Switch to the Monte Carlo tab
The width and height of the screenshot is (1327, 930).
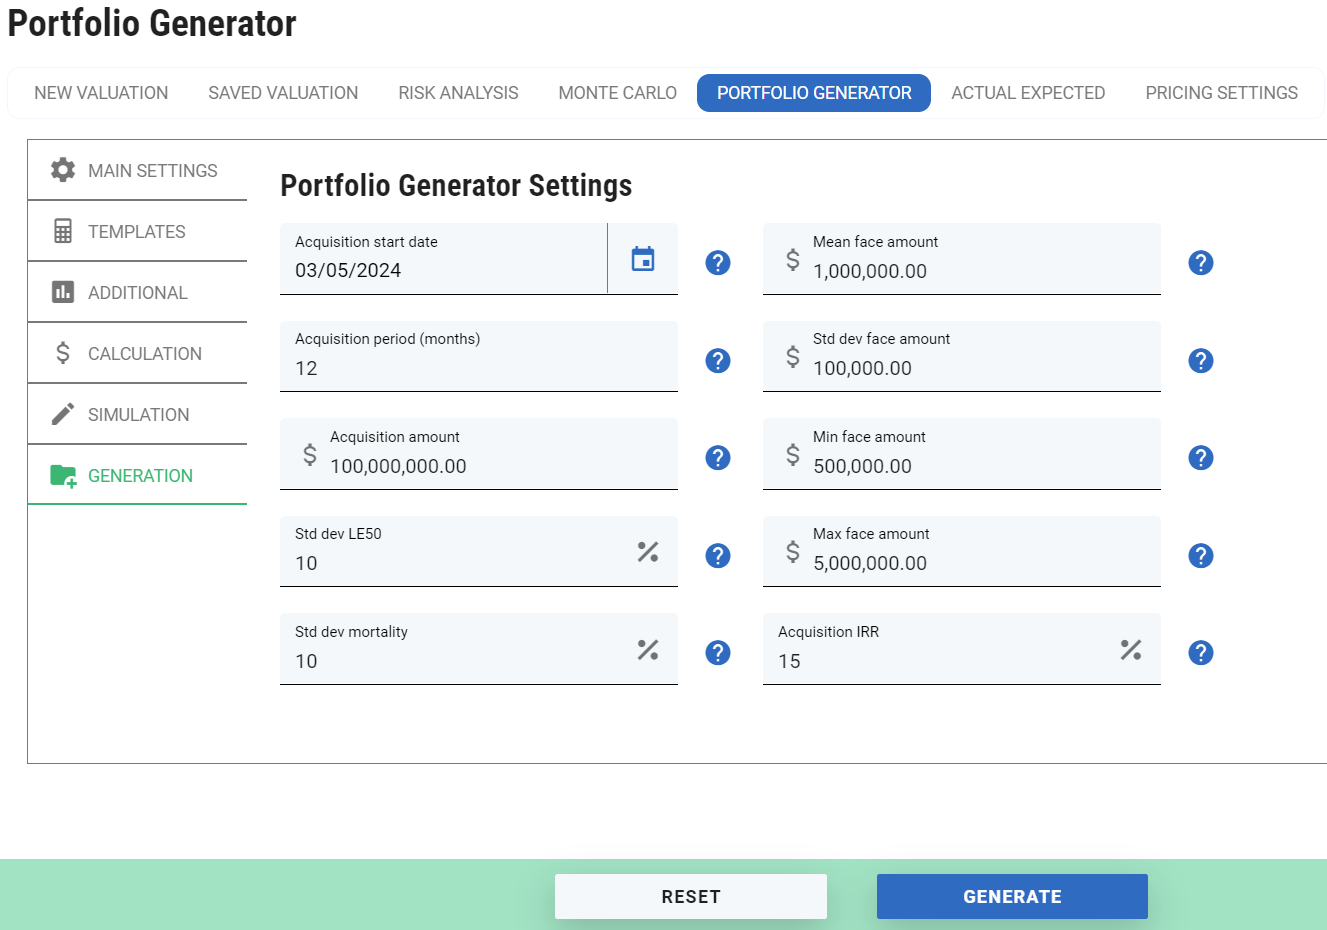(x=617, y=93)
